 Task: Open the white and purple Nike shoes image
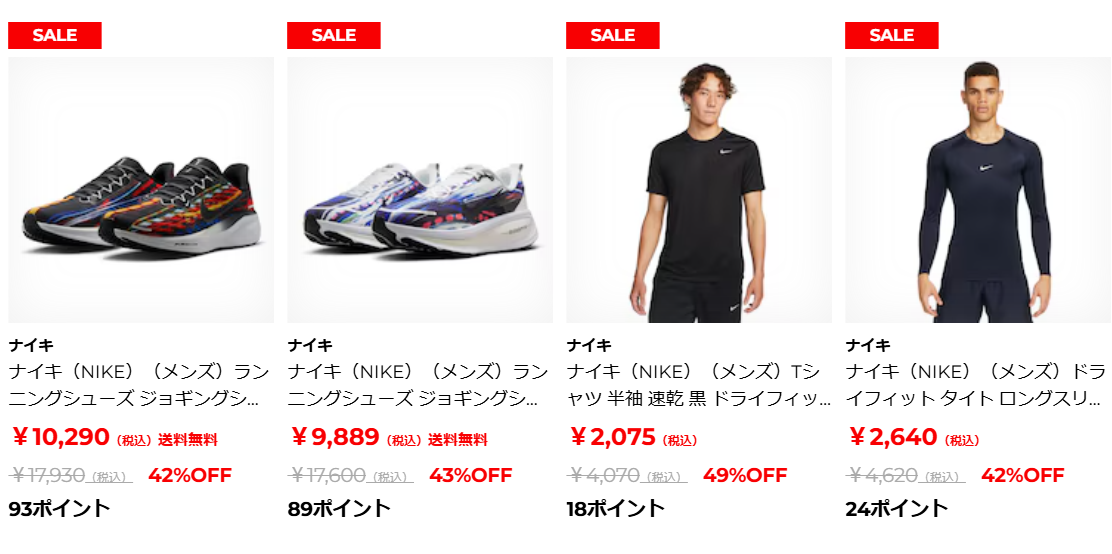point(420,190)
